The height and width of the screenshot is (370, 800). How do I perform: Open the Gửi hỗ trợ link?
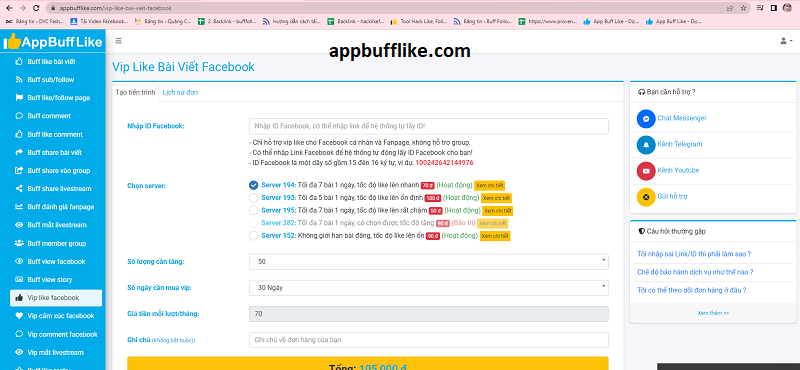coord(673,196)
